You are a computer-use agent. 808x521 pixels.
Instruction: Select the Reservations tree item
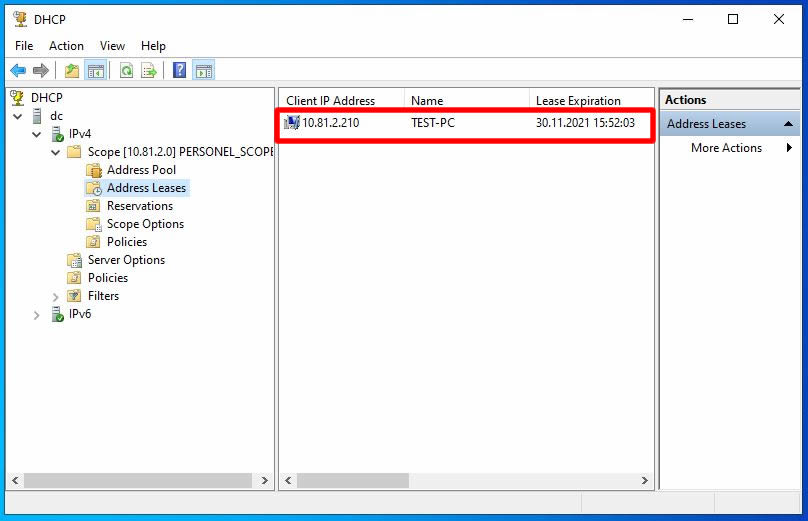coord(140,206)
